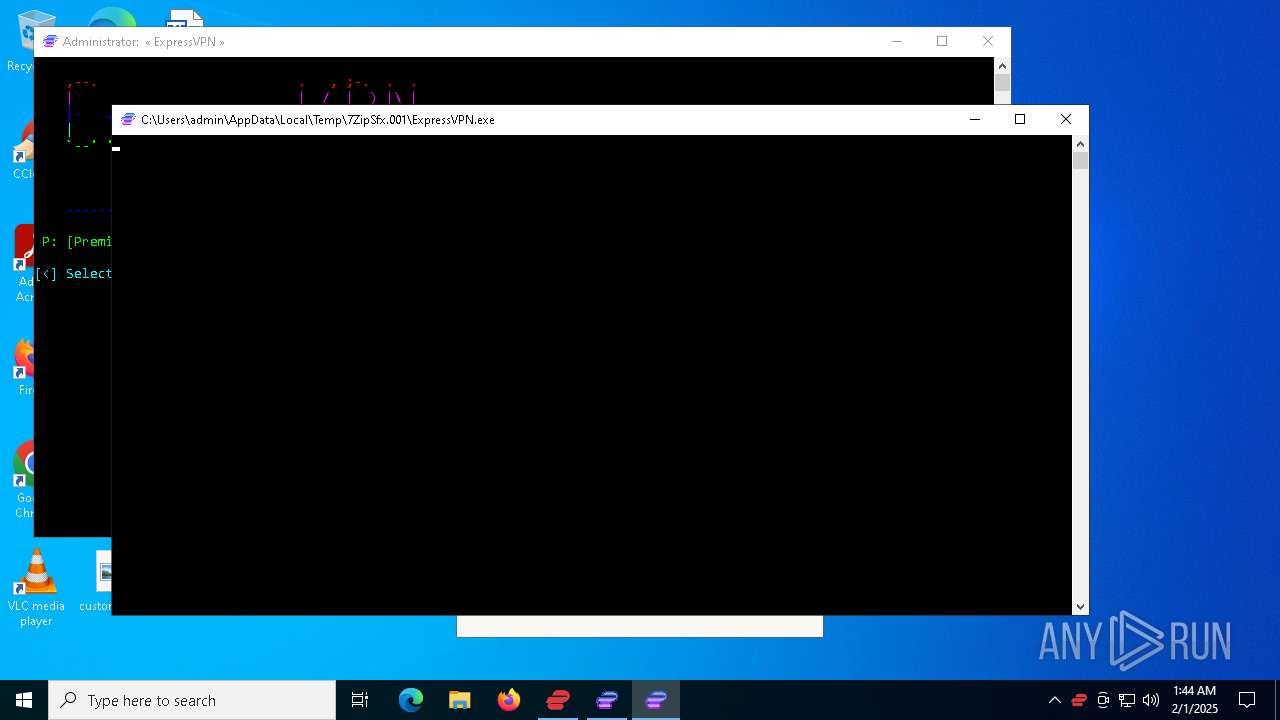Image resolution: width=1280 pixels, height=720 pixels.
Task: Click the Administrator ExpressVPN window title icon
Action: point(50,41)
